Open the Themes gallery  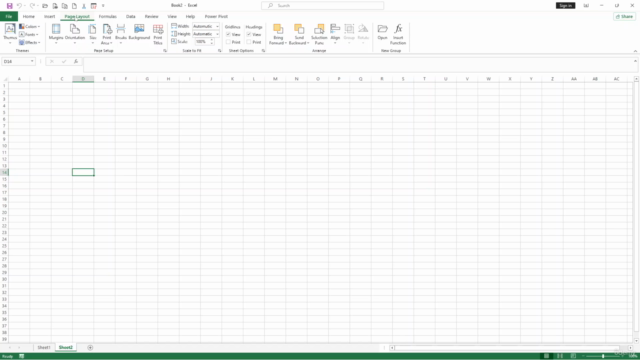pos(10,34)
